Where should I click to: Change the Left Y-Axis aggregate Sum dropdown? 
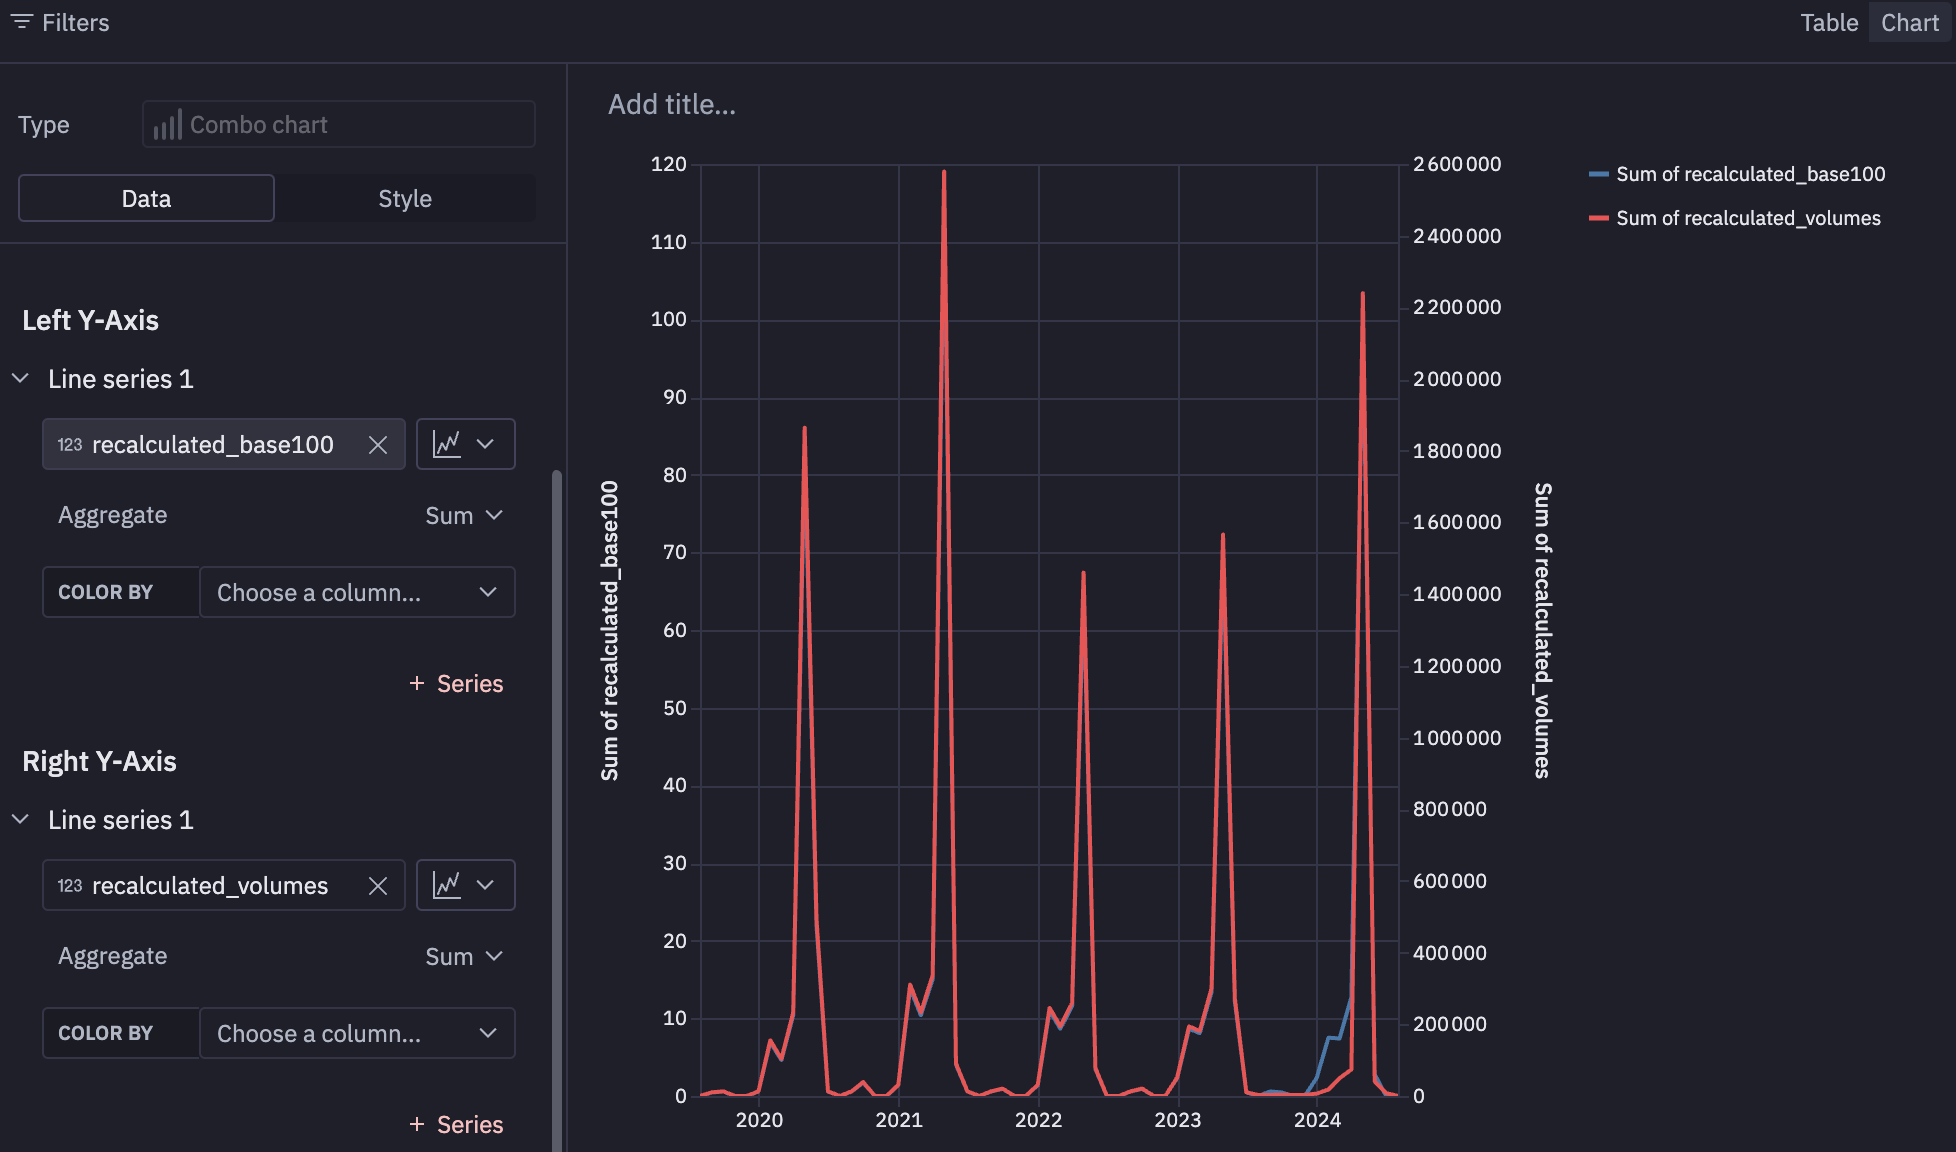click(464, 516)
